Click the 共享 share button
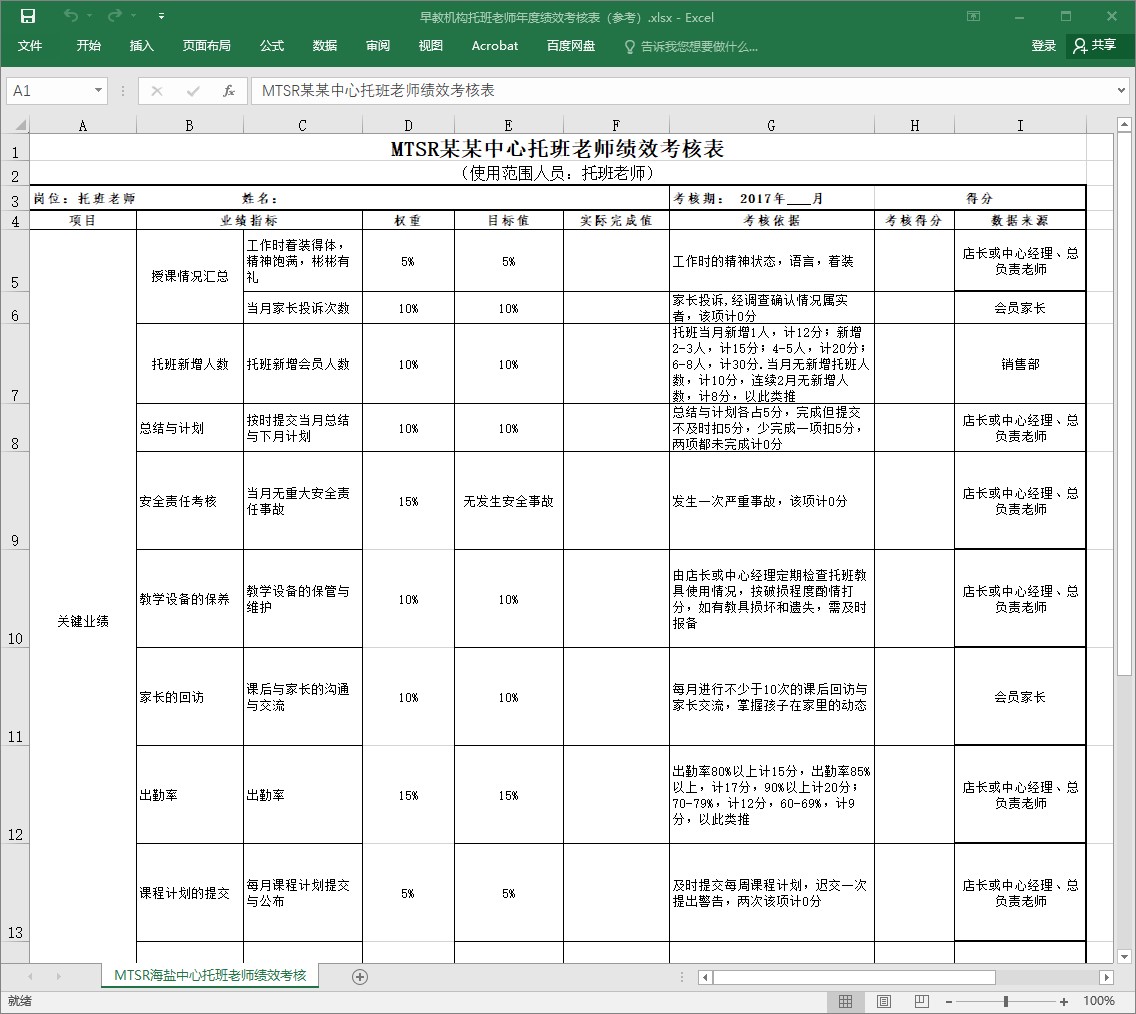The height and width of the screenshot is (1014, 1136). coord(1097,46)
